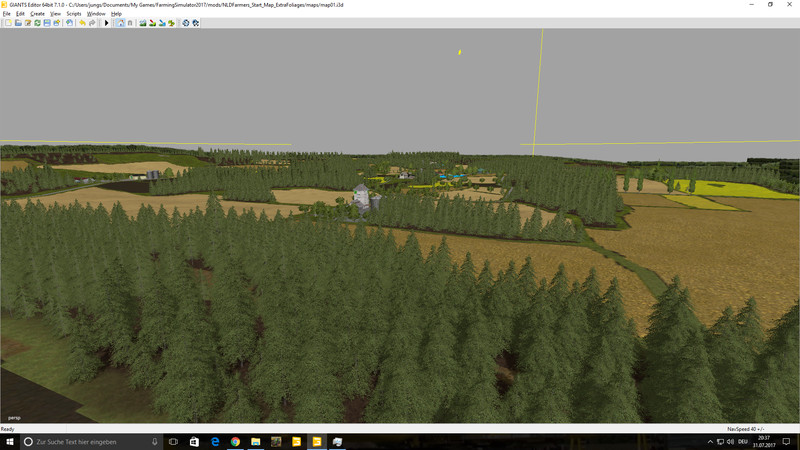Open Task View from the taskbar
Image resolution: width=800 pixels, height=450 pixels.
173,441
